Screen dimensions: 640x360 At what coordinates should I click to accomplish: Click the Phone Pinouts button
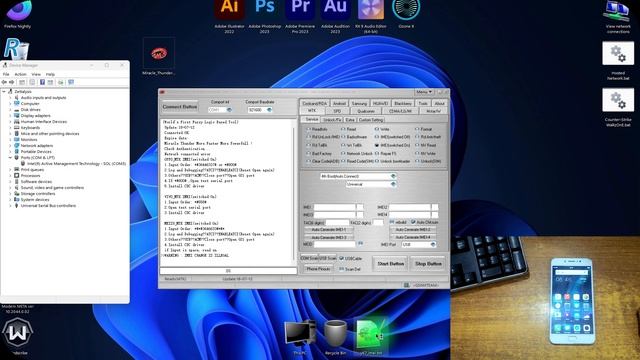pyautogui.click(x=318, y=269)
